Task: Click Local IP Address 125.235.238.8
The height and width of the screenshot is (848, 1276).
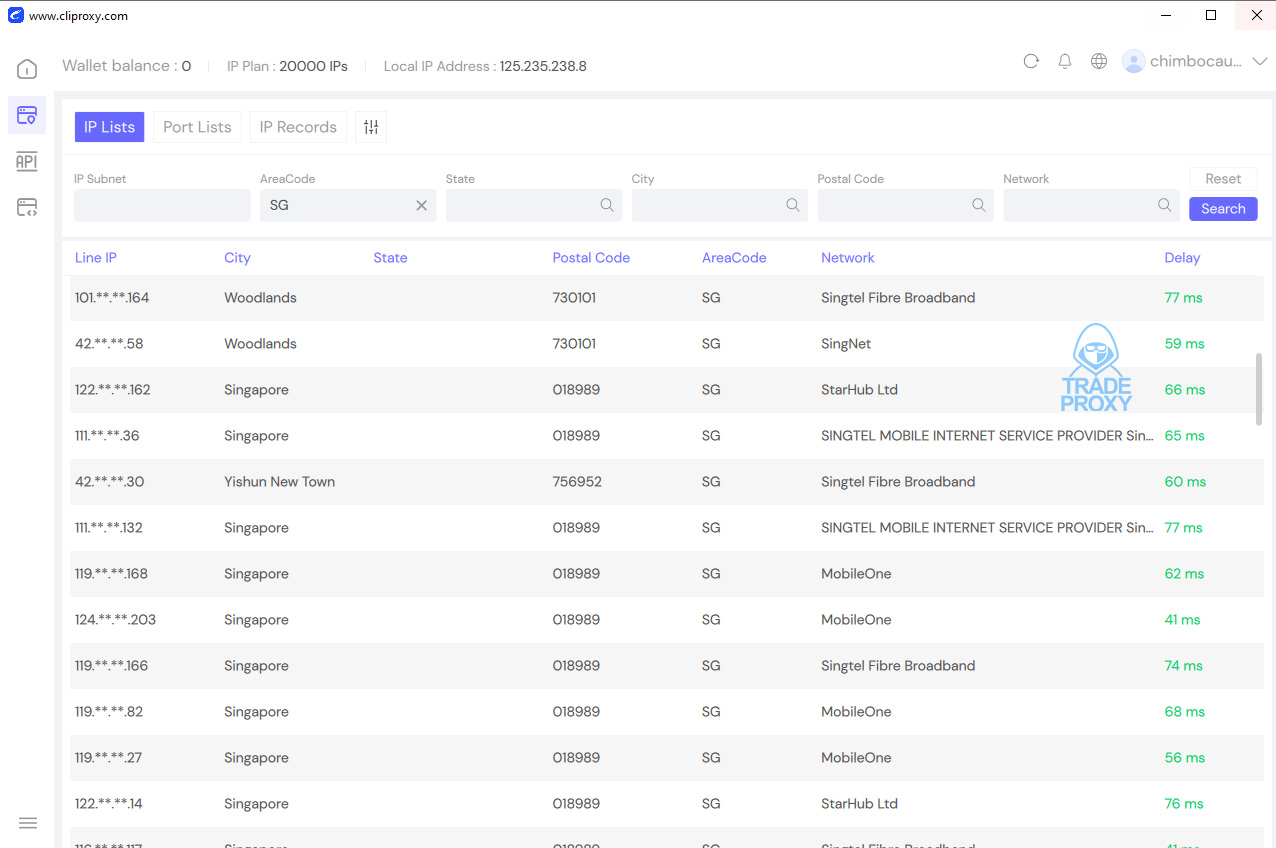Action: [485, 66]
